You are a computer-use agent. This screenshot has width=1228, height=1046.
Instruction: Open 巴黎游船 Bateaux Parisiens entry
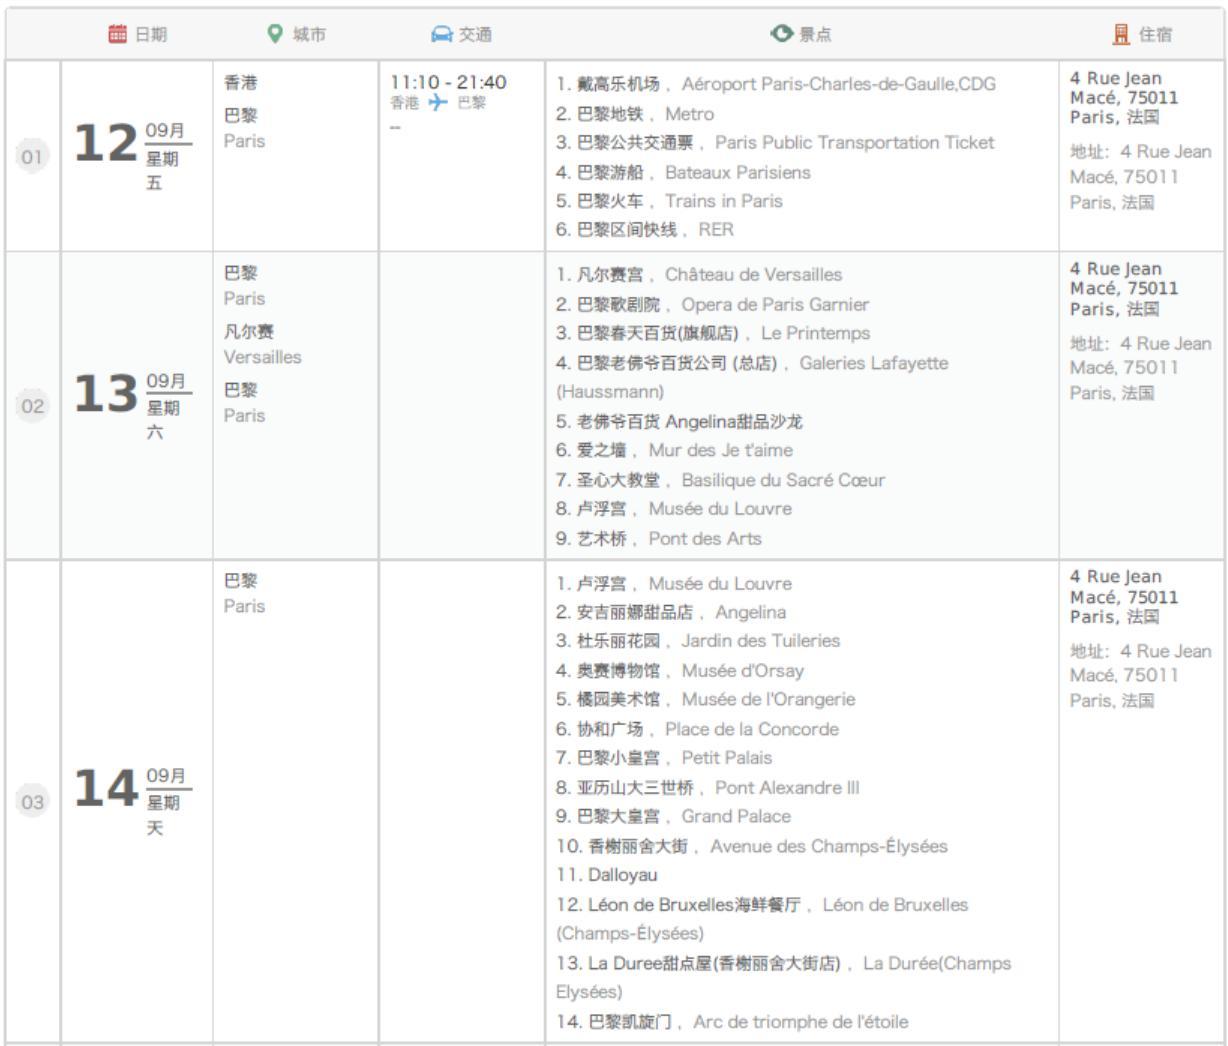tap(683, 172)
